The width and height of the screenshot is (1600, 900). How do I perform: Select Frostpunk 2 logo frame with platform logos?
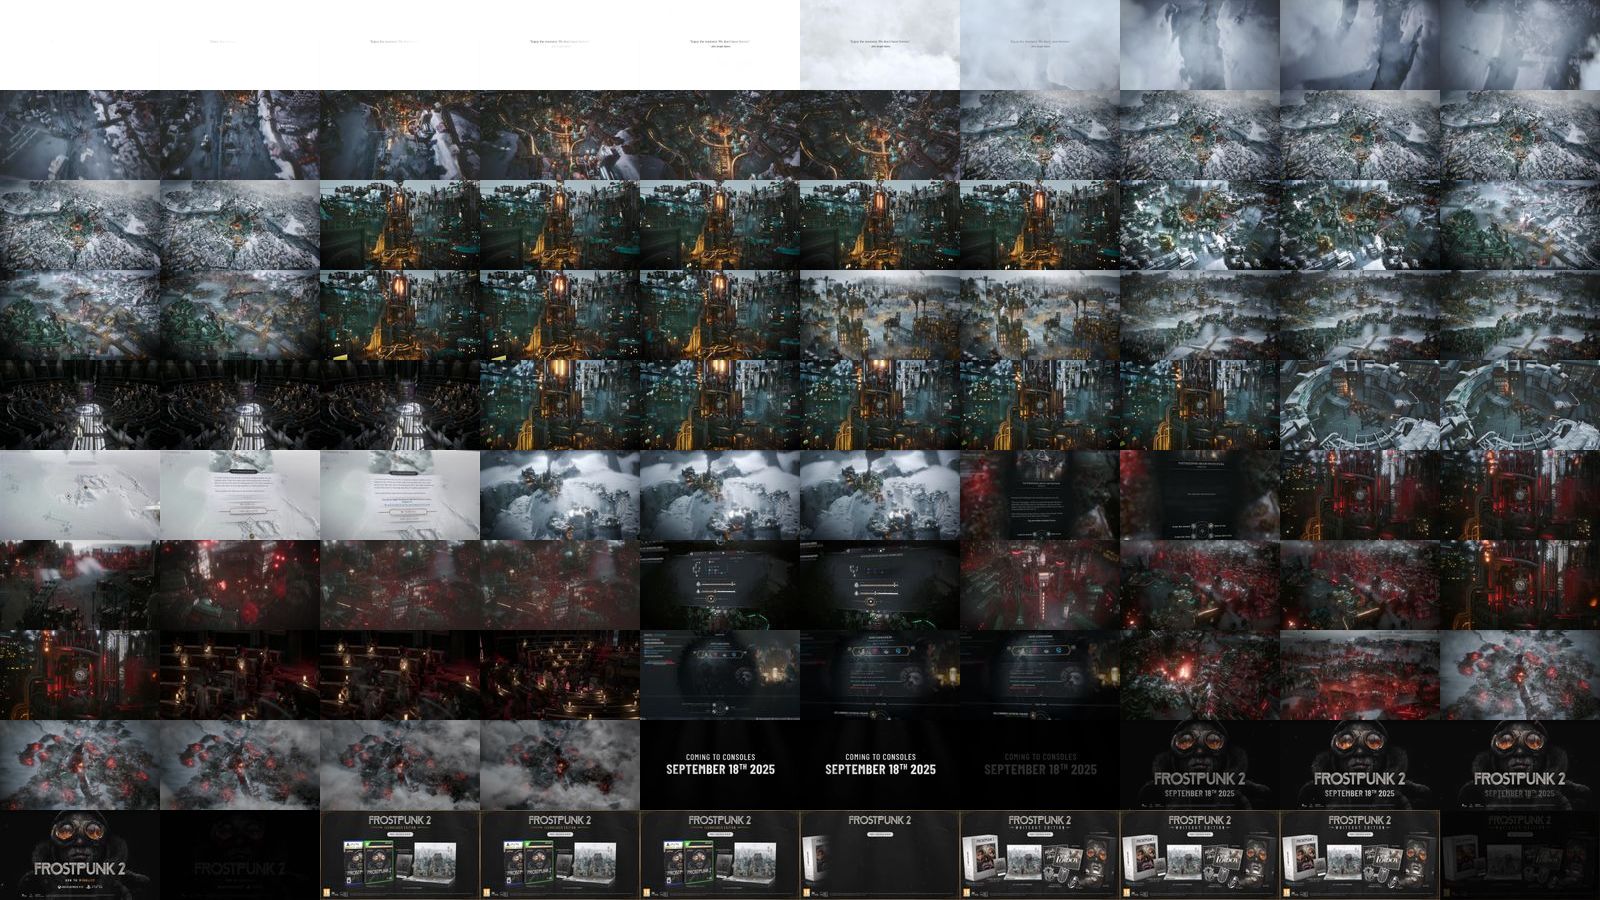tap(80, 855)
